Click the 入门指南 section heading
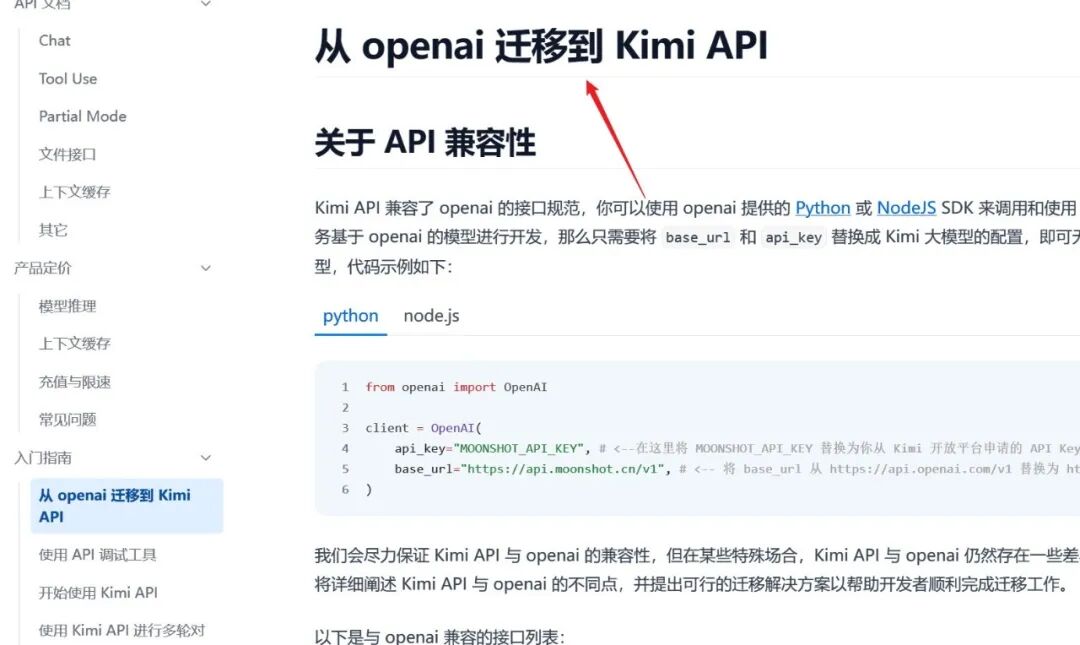Image resolution: width=1080 pixels, height=645 pixels. 43,458
